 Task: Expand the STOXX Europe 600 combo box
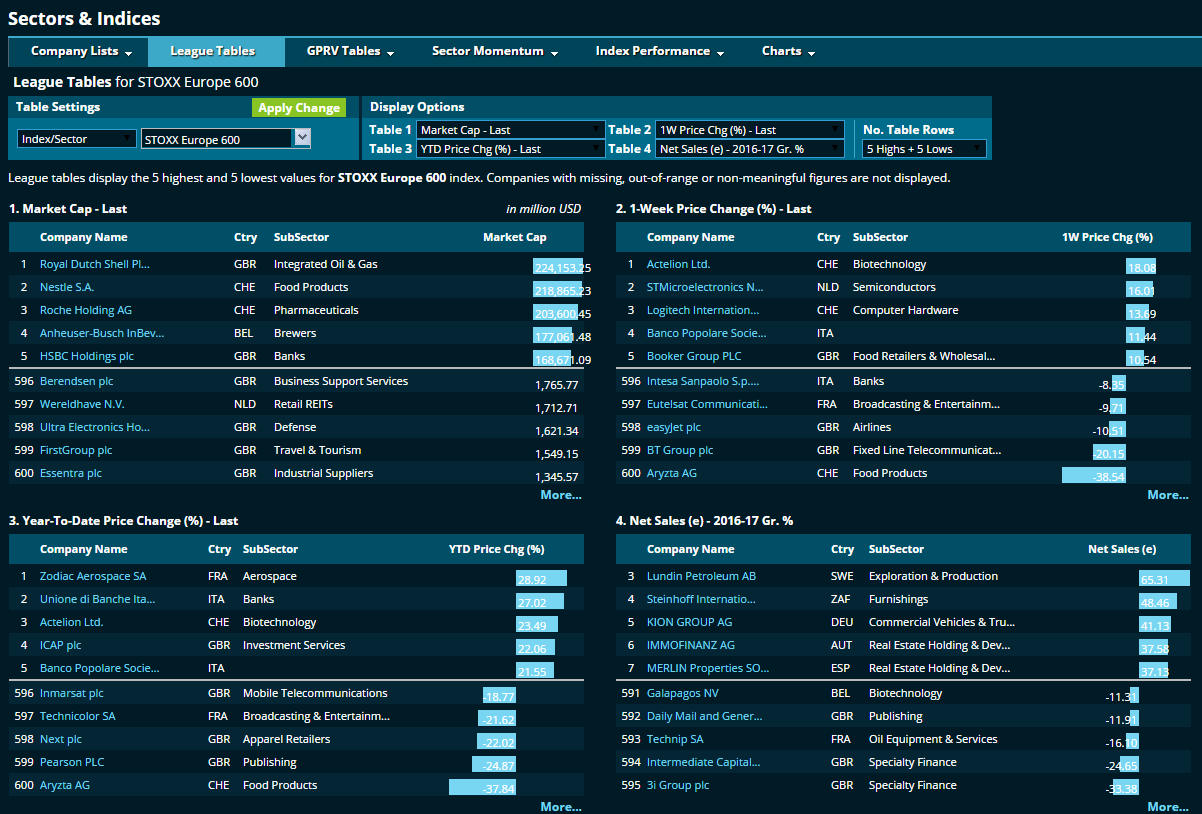click(302, 139)
